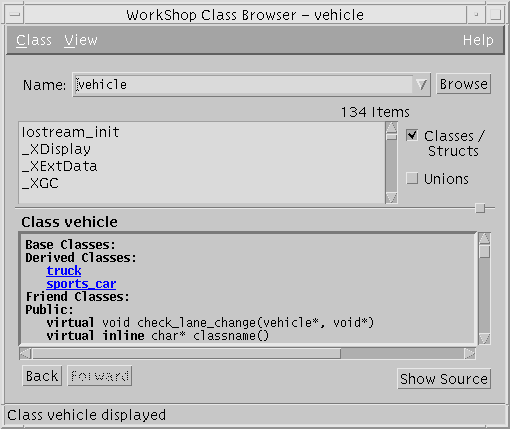Viewport: 510px width, 429px height.
Task: Click the Name input field containing vehicle
Action: click(x=243, y=85)
